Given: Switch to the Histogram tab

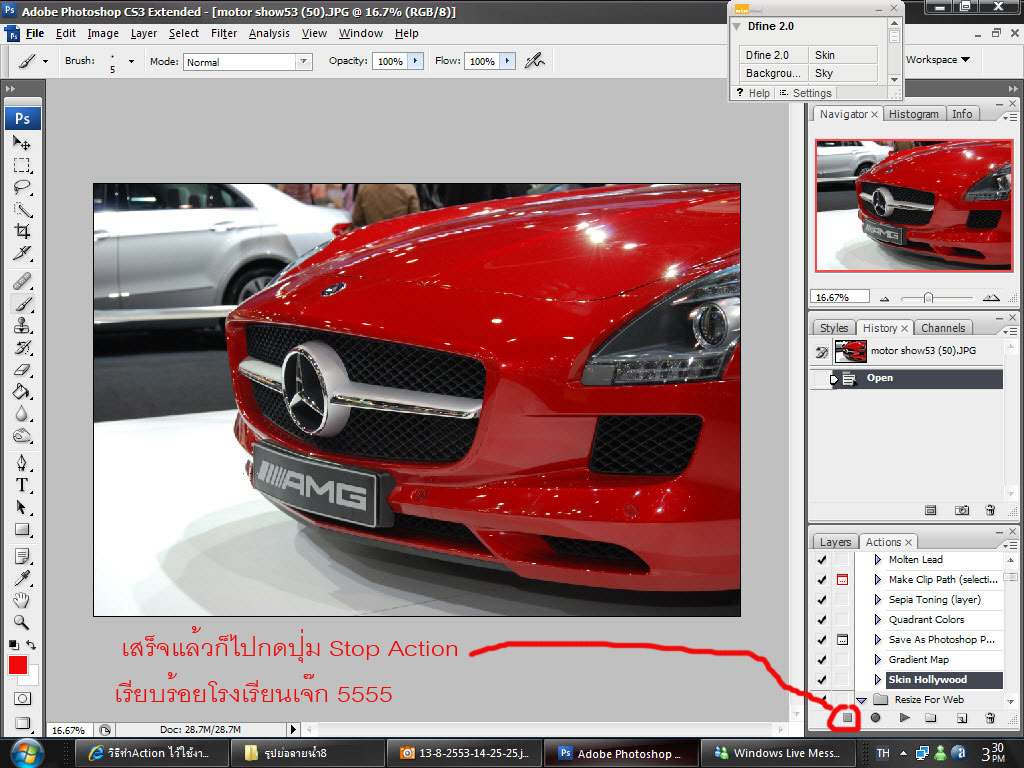Looking at the screenshot, I should (x=914, y=114).
